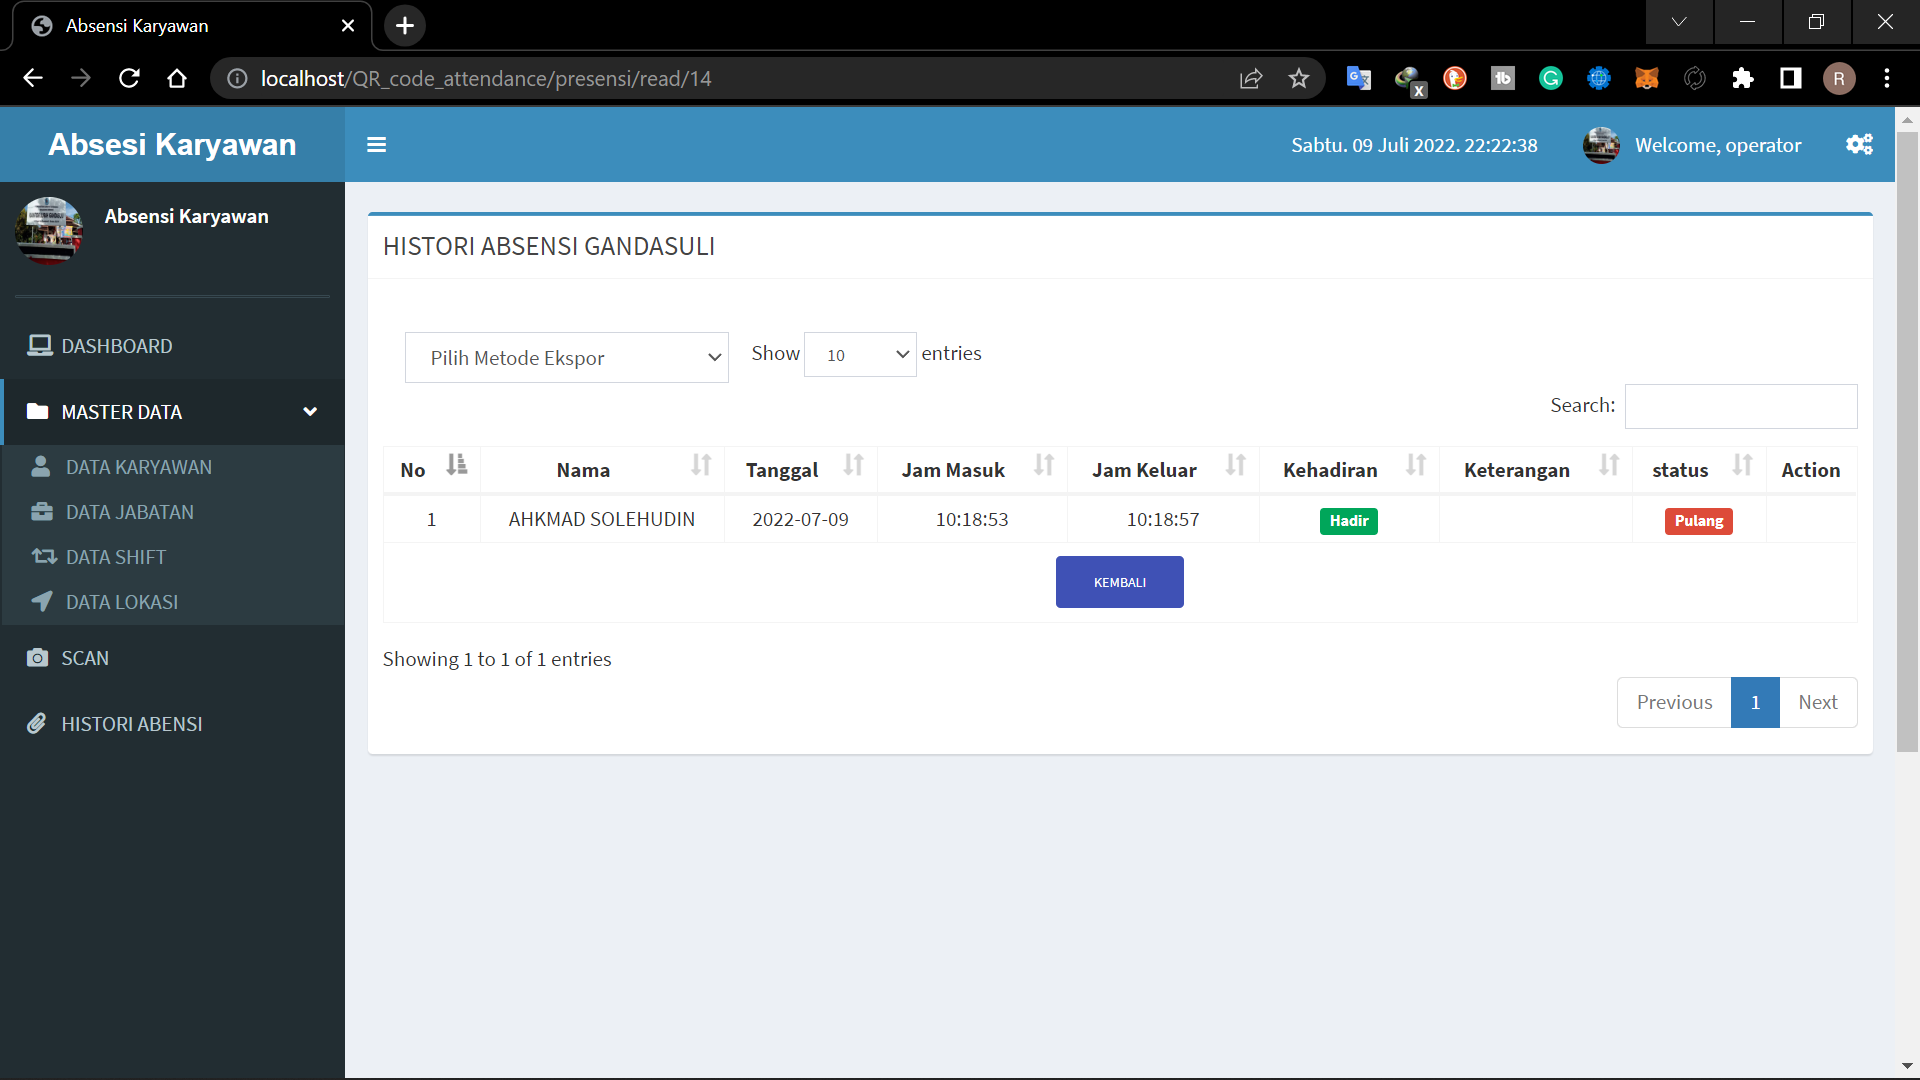Open a new browser tab
Screen dimensions: 1920x1080
(x=405, y=26)
